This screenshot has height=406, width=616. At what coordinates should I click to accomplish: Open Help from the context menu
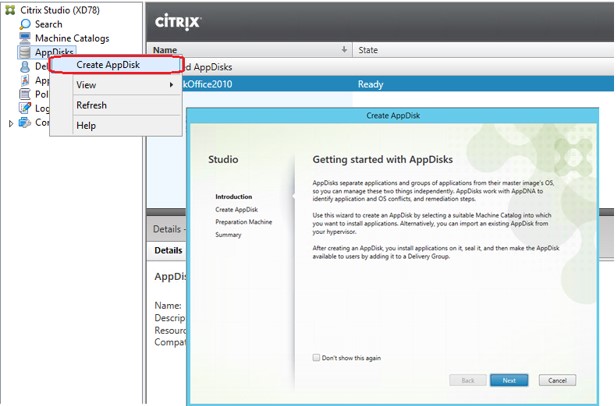[86, 125]
